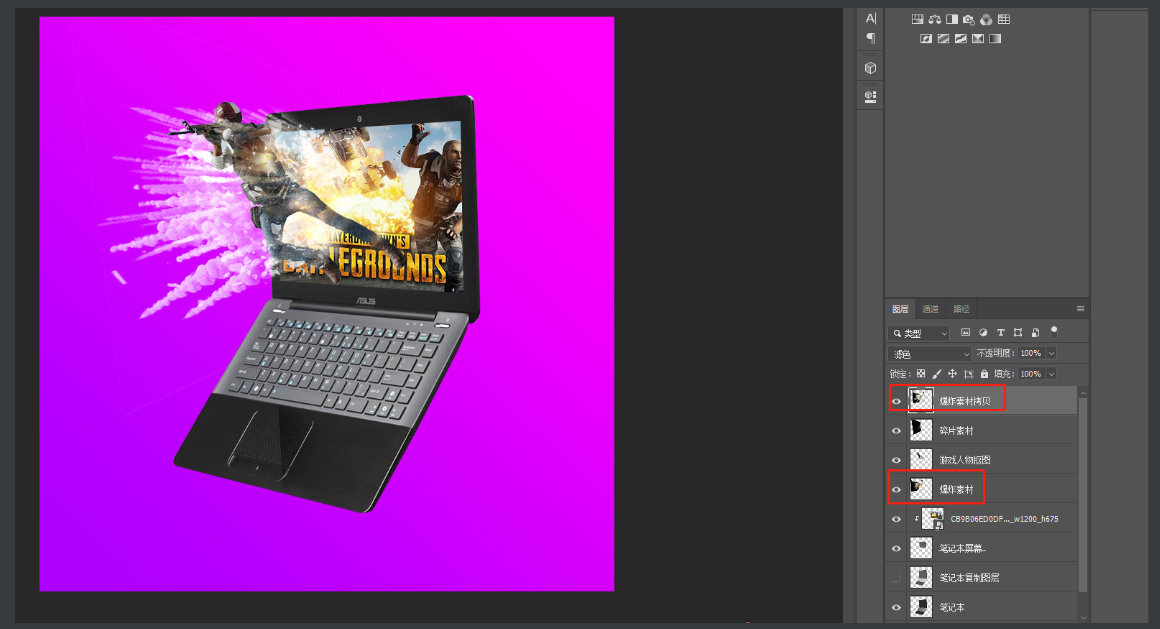The image size is (1160, 629).
Task: Filter layers by pixel layers icon
Action: point(965,333)
